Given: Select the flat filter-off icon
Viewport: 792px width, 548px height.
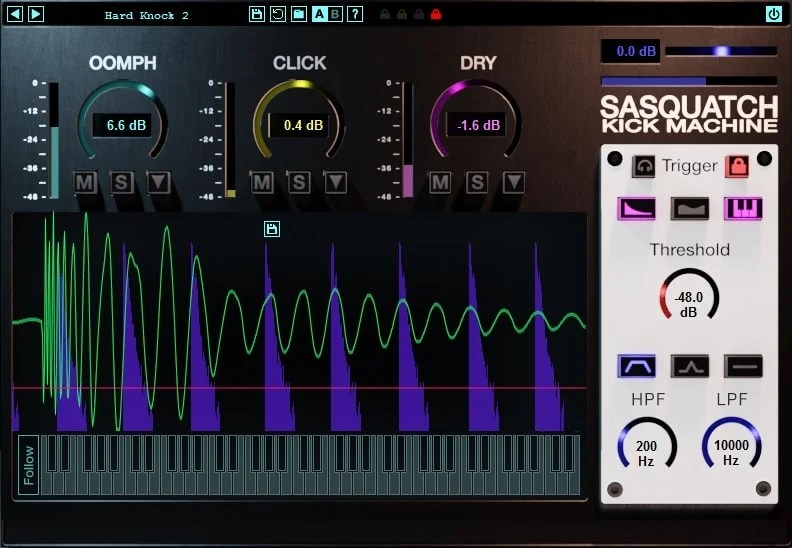Looking at the screenshot, I should tap(742, 366).
